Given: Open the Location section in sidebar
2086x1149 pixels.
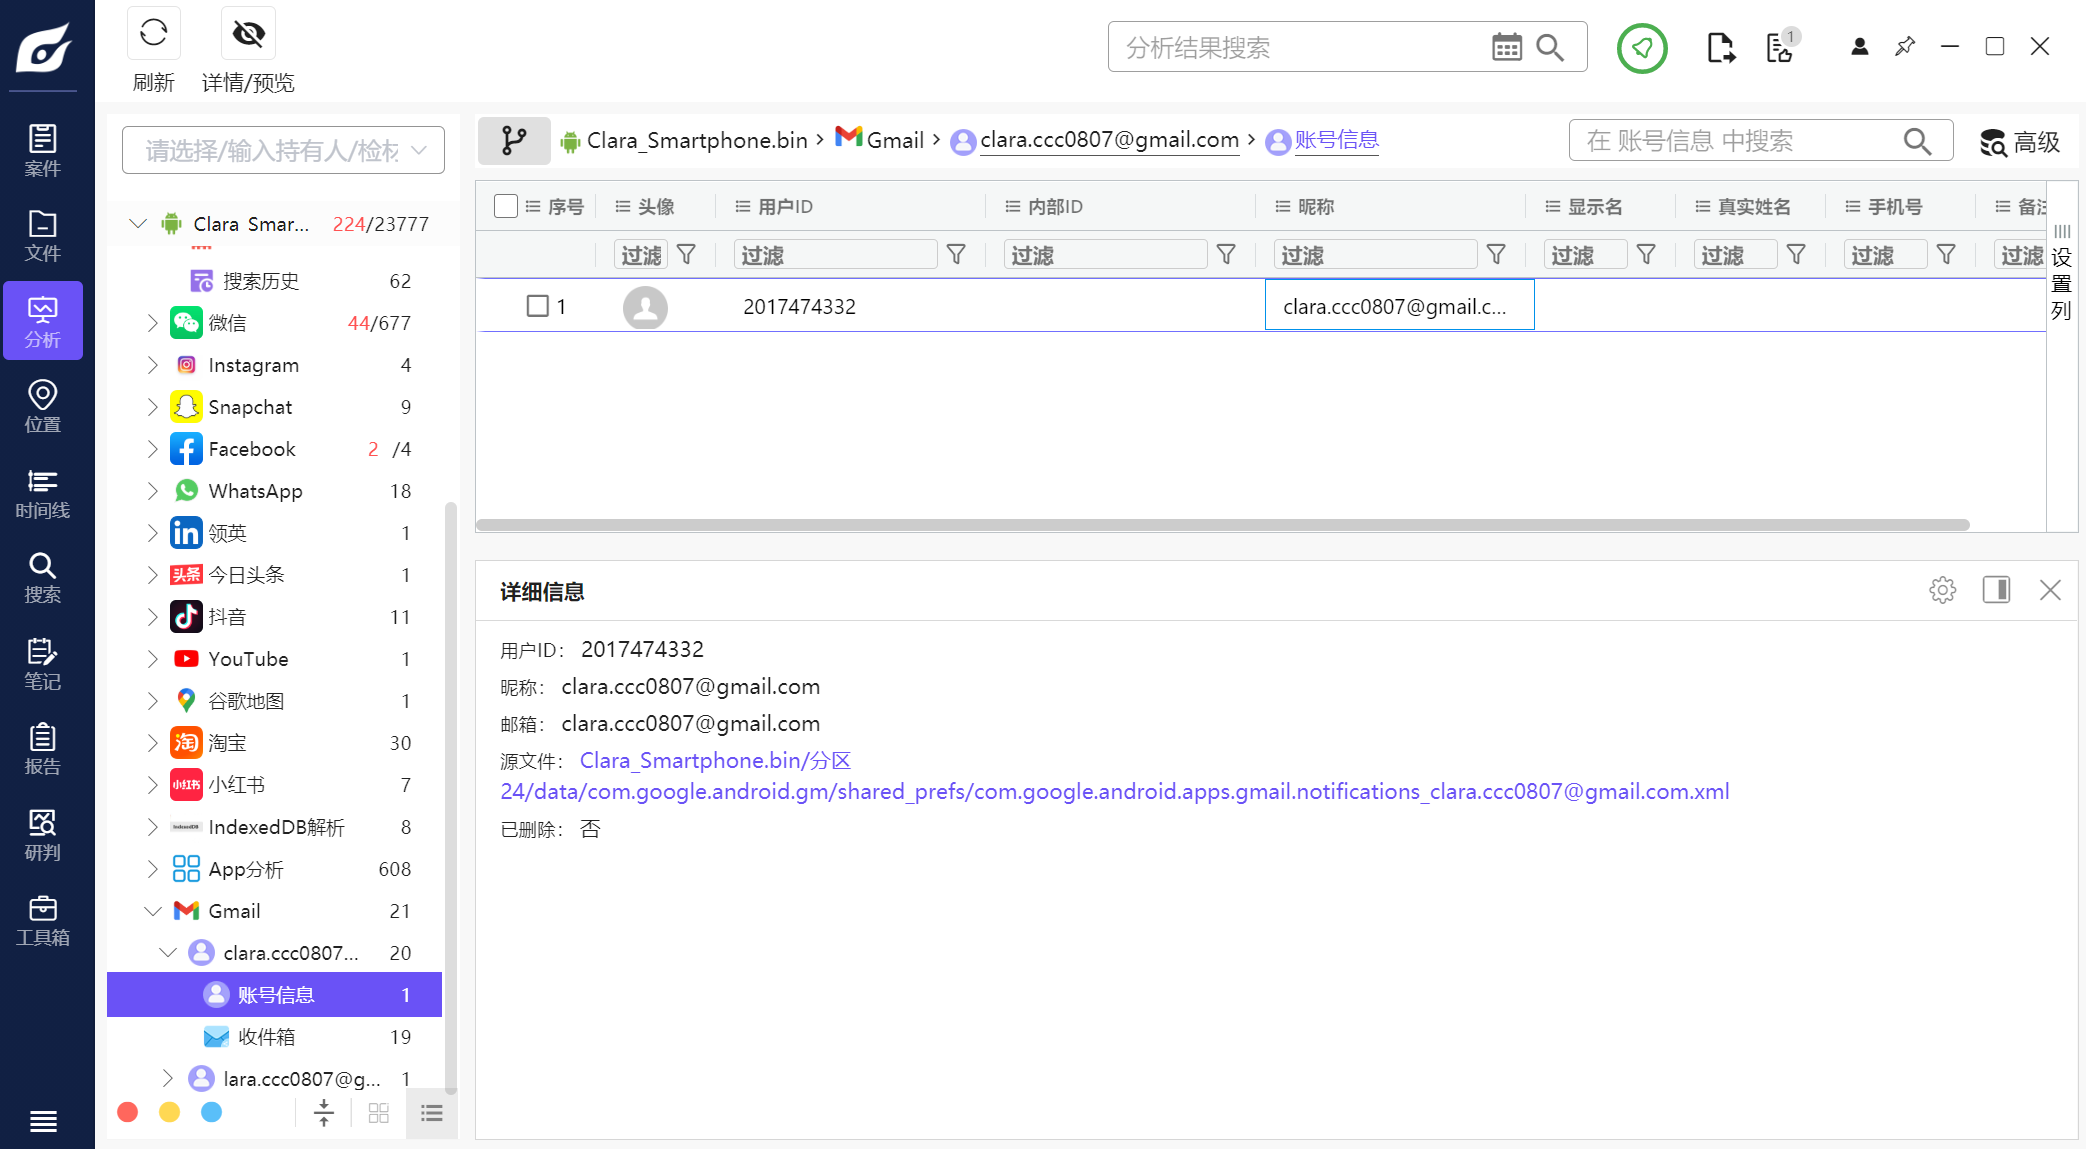Looking at the screenshot, I should coord(42,406).
